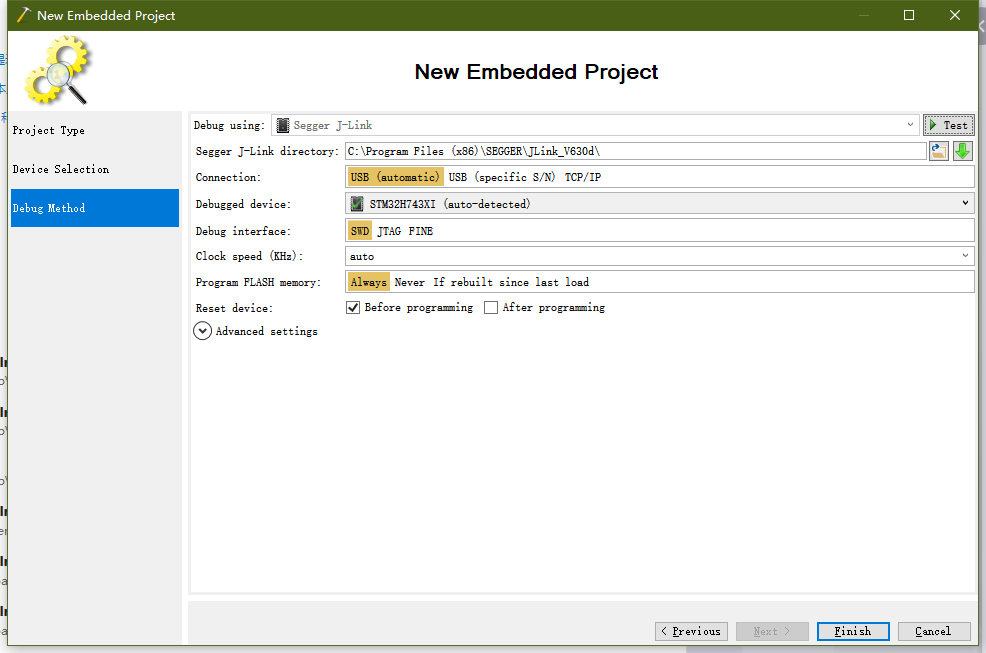The height and width of the screenshot is (653, 986).
Task: Select USB (specific S/N) connection
Action: (501, 177)
